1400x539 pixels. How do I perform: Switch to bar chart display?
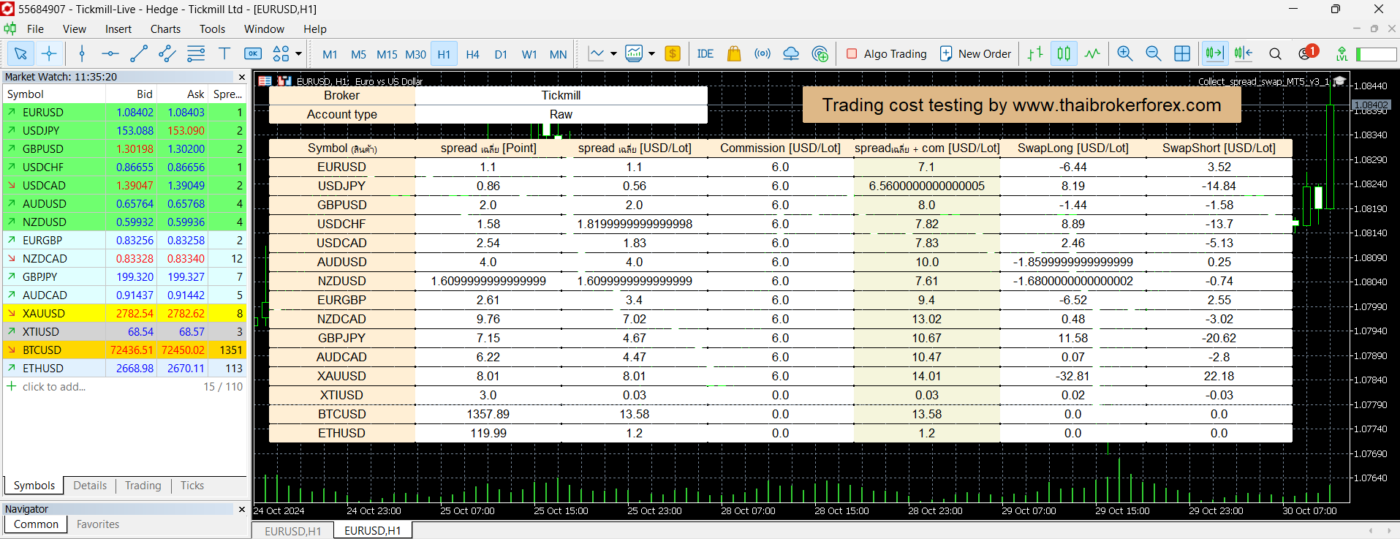point(1036,53)
